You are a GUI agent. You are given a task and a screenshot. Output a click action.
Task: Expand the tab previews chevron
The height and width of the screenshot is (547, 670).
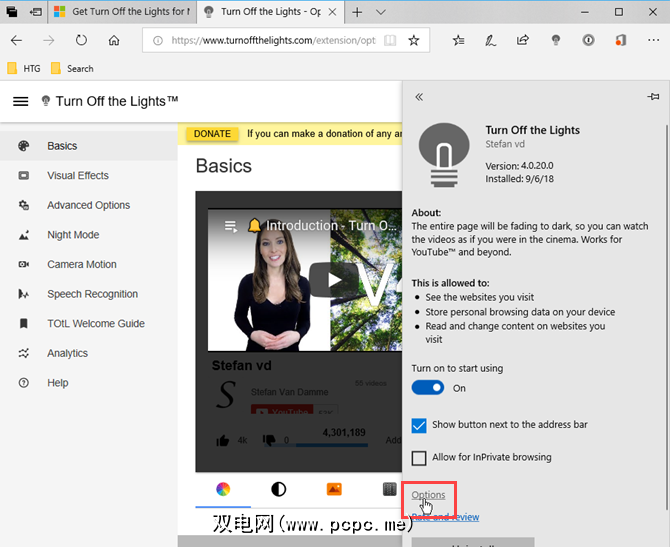pos(380,12)
